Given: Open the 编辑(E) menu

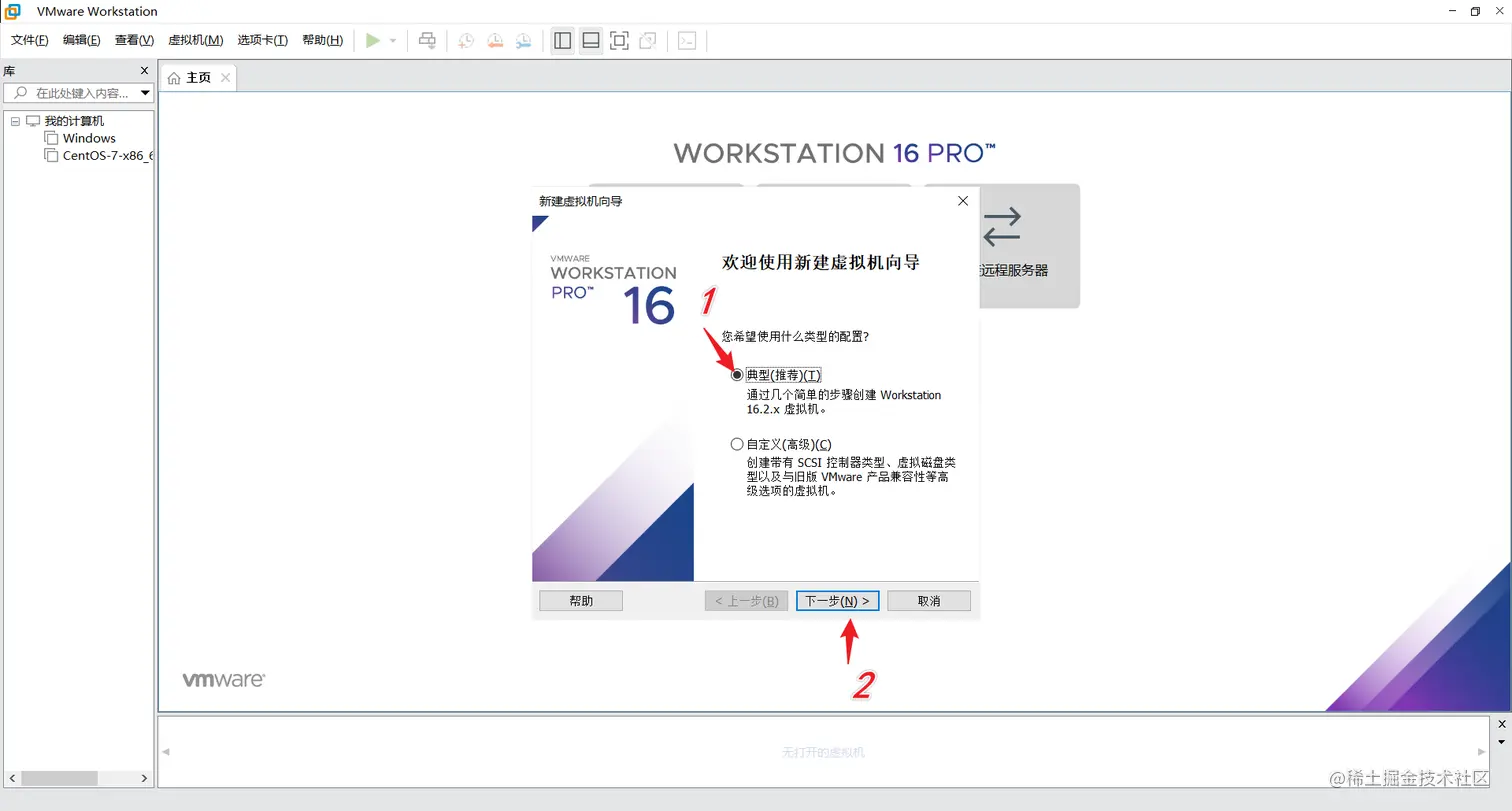Looking at the screenshot, I should point(81,40).
